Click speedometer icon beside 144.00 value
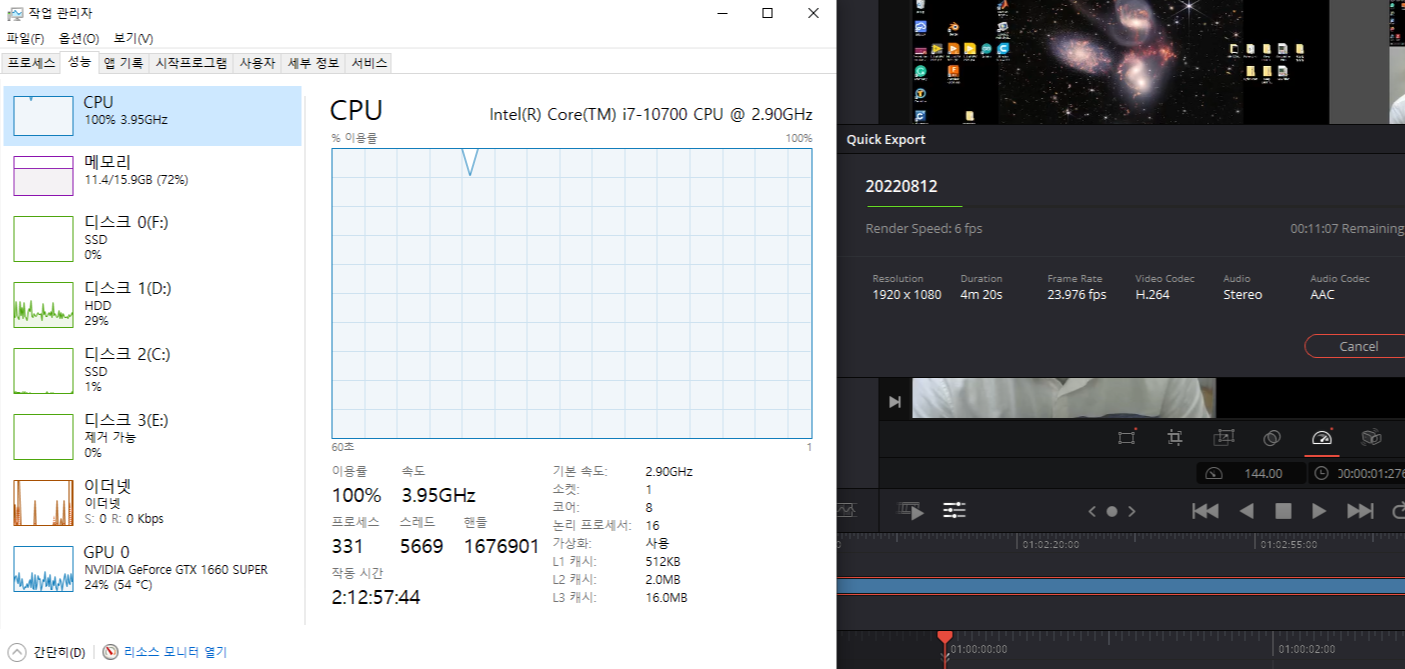The image size is (1405, 669). coord(1214,473)
